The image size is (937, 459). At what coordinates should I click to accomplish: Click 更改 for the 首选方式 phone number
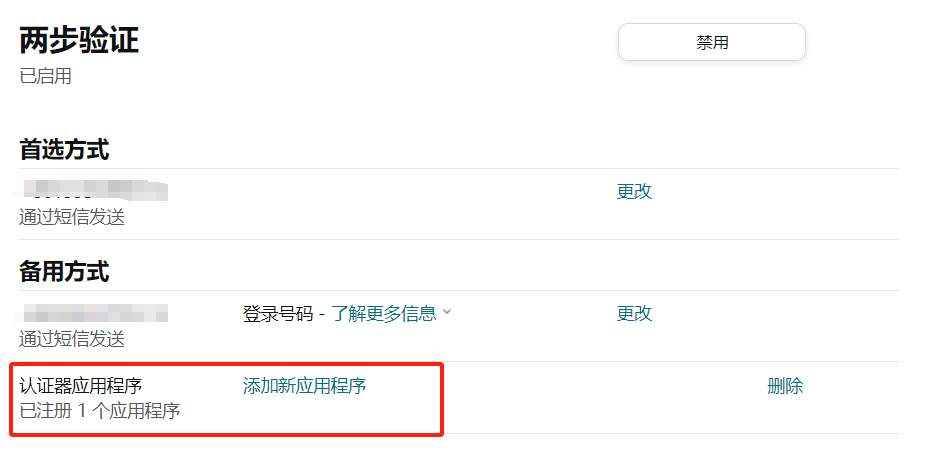(x=634, y=191)
